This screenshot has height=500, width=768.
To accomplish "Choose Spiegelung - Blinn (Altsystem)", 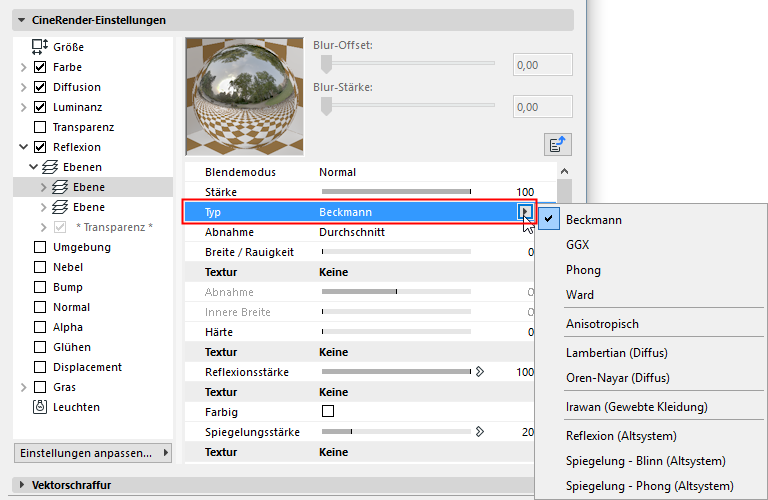I will point(646,461).
